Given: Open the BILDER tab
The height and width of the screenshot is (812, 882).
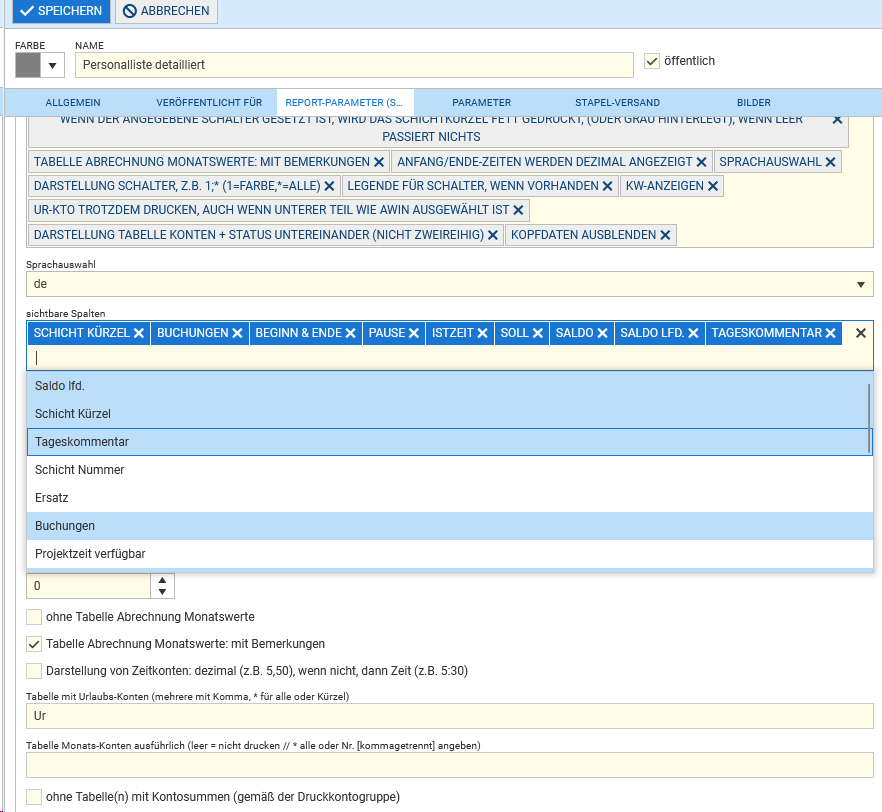Looking at the screenshot, I should coord(754,103).
